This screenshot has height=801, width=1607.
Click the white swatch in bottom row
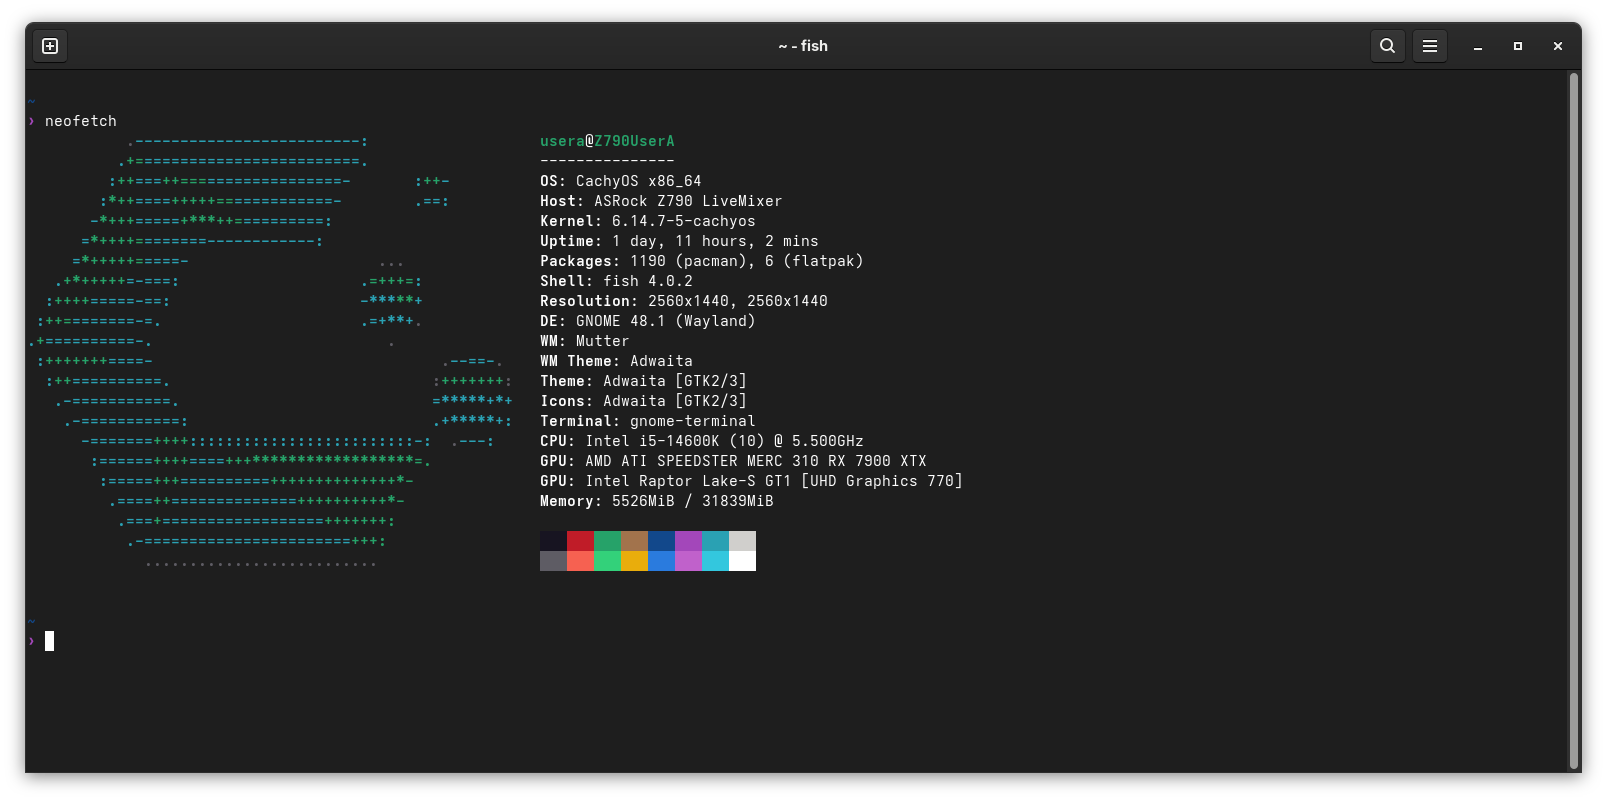(742, 561)
